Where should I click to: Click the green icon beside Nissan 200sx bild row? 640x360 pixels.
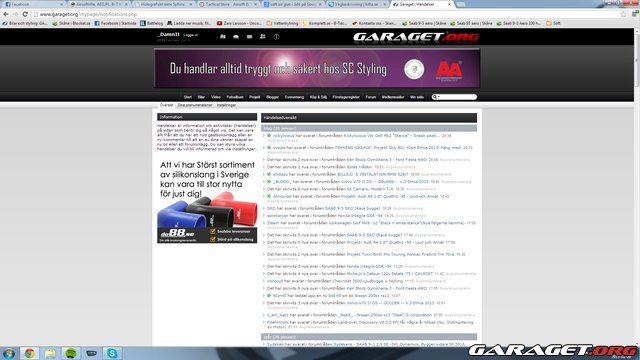click(x=269, y=296)
